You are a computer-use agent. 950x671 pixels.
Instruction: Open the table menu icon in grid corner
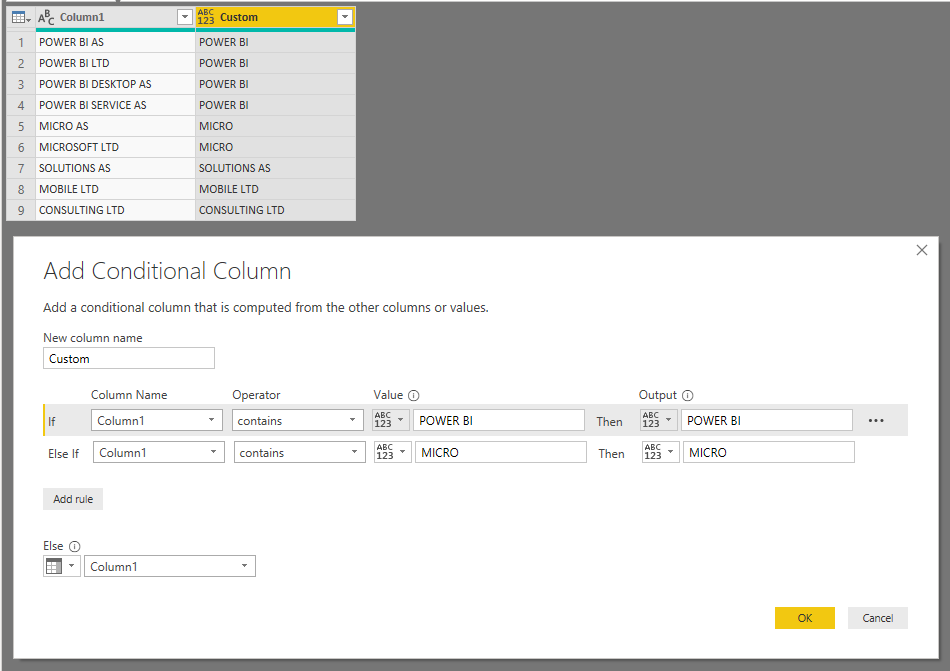click(21, 18)
